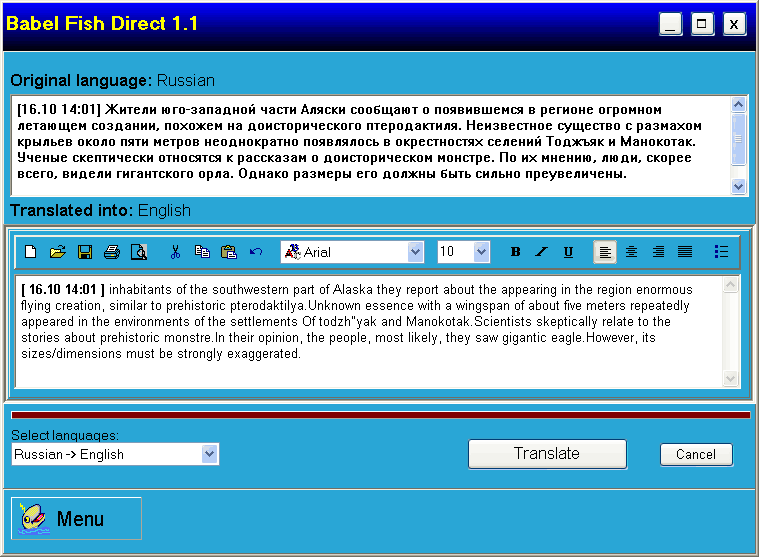The height and width of the screenshot is (557, 759).
Task: Create a new document in the editor toolbar
Action: point(30,252)
